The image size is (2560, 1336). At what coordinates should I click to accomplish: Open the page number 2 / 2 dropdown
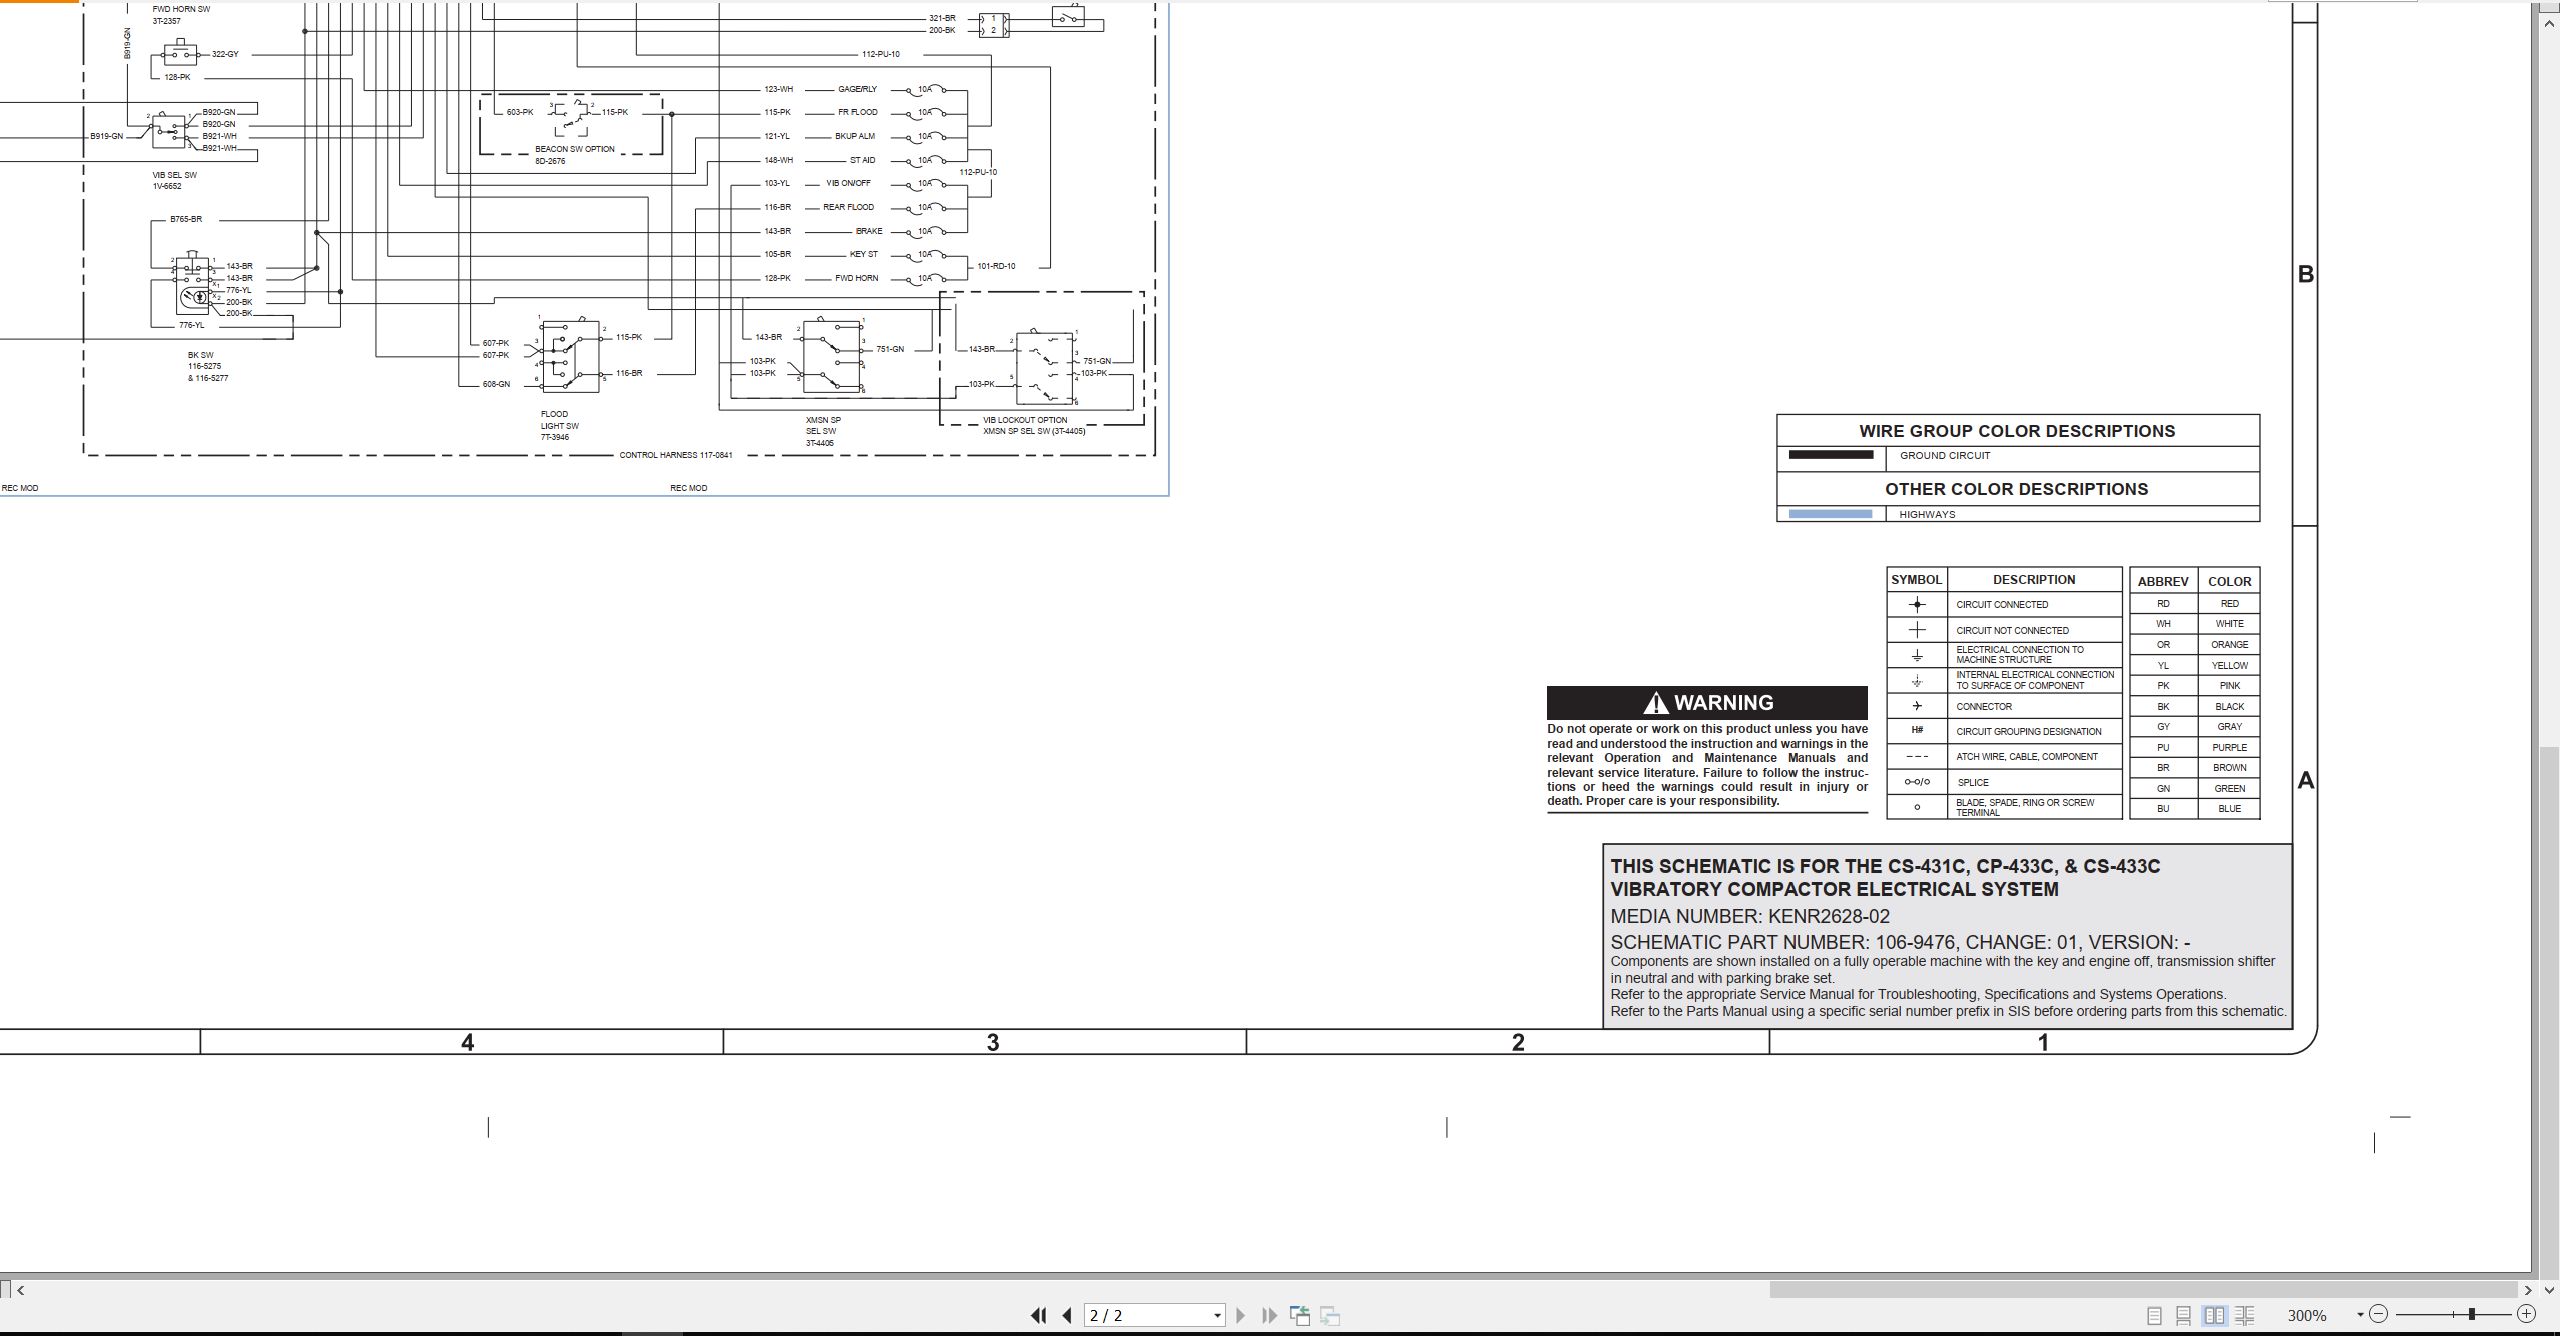point(1217,1316)
